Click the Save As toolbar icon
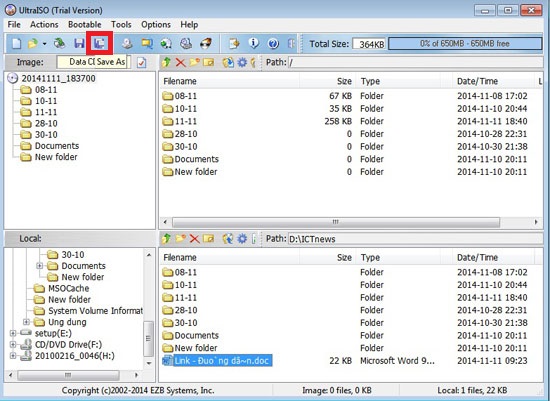 coord(100,44)
